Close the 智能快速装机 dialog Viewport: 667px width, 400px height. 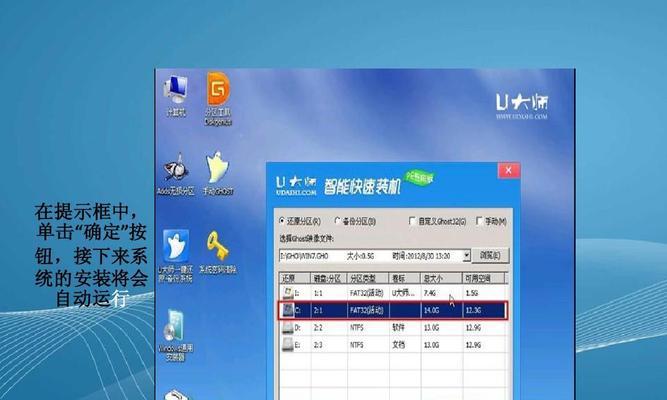point(508,171)
